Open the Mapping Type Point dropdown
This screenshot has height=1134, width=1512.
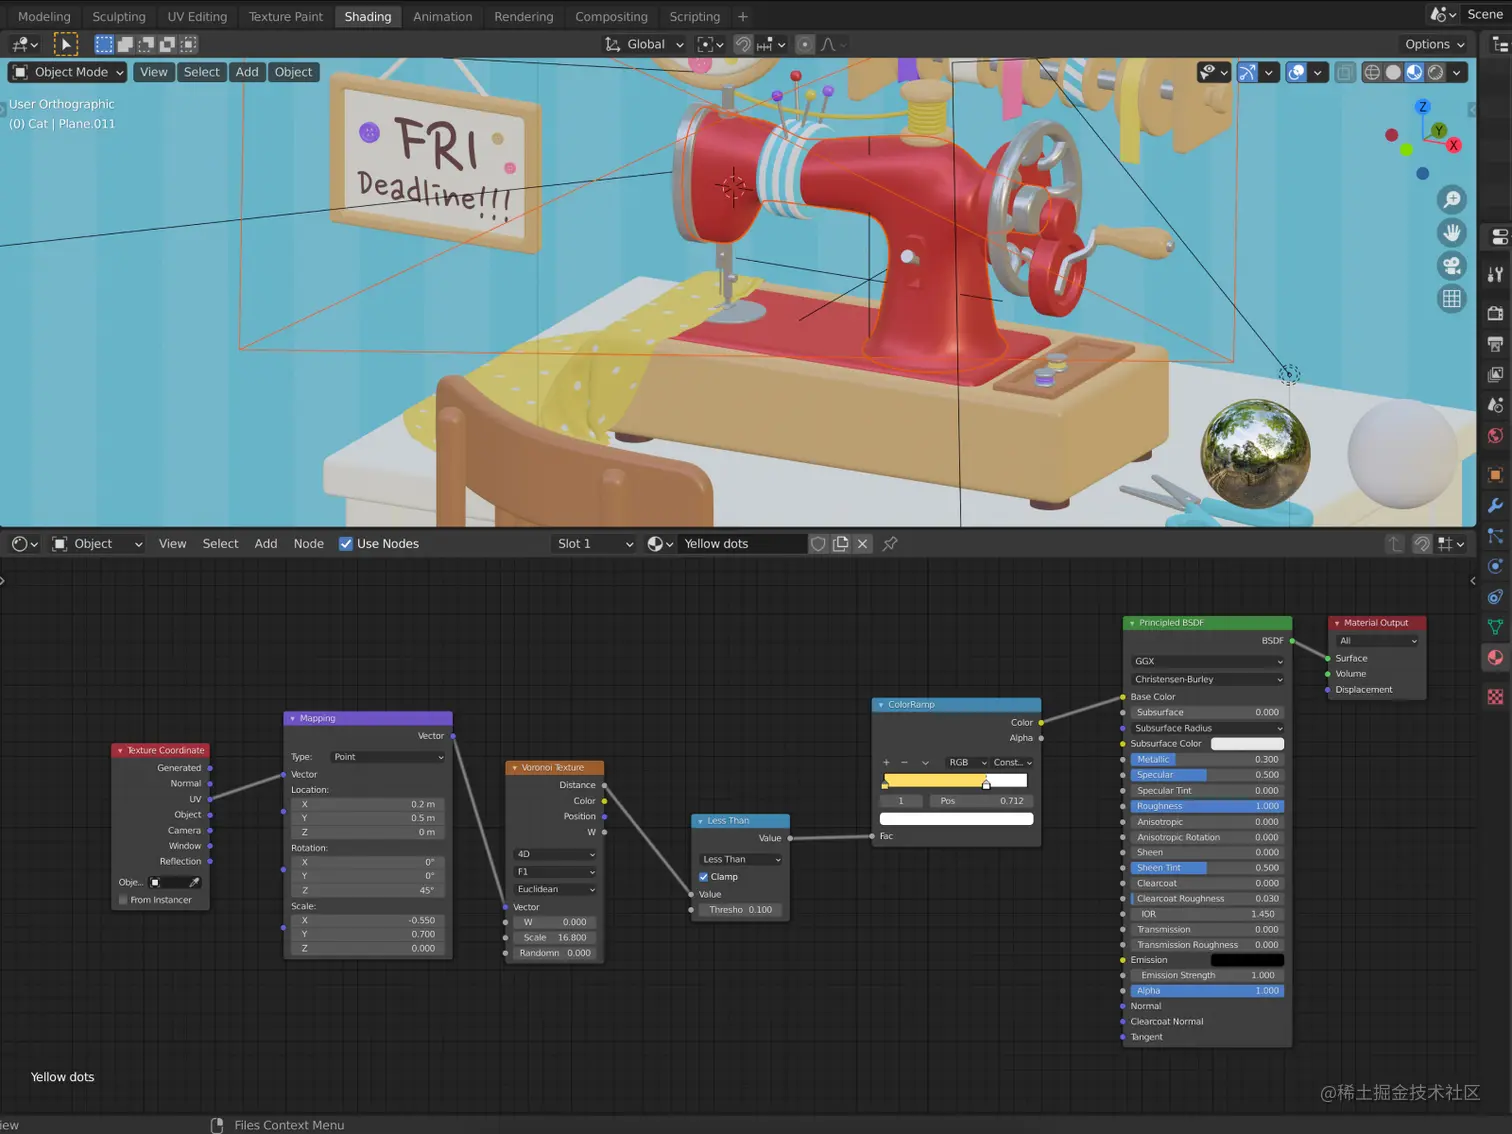[388, 757]
